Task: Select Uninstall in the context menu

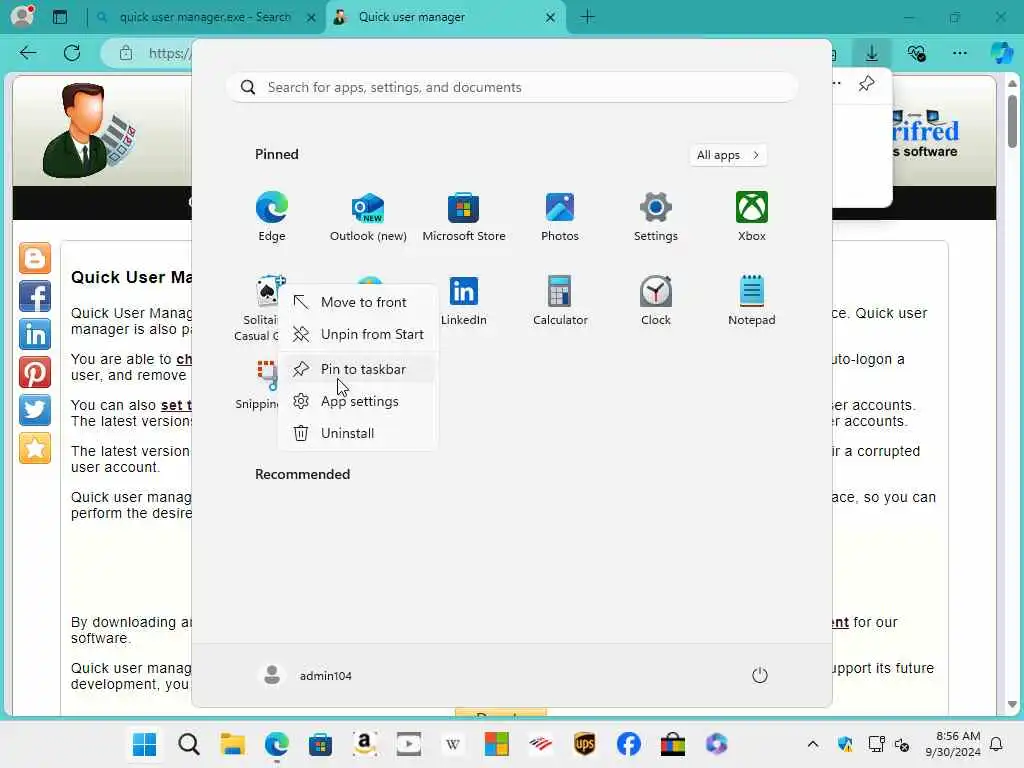Action: coord(358,433)
